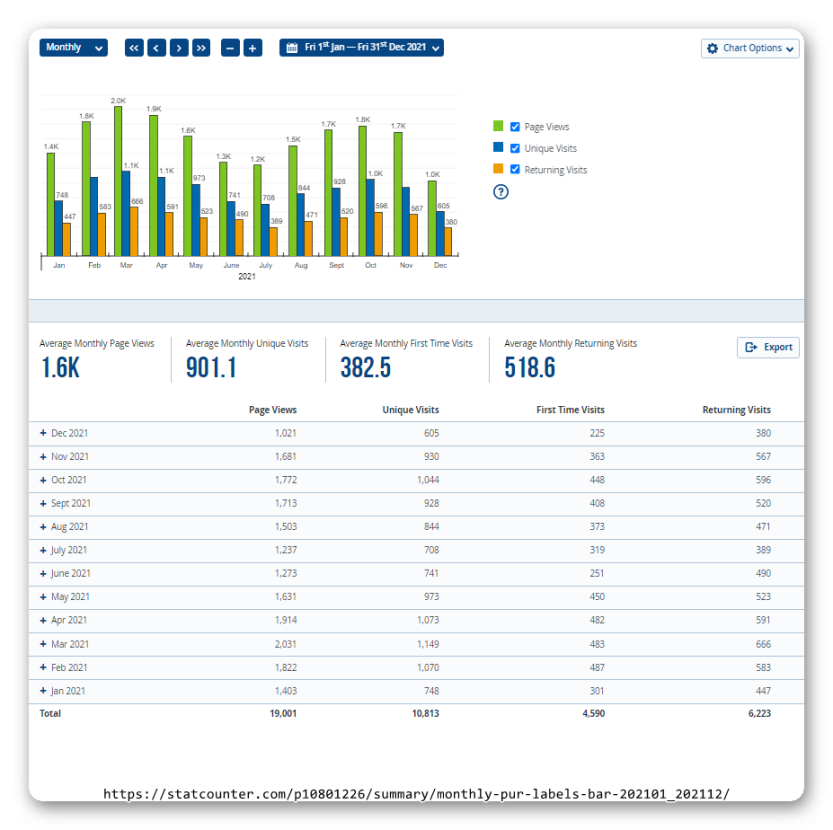Click the Returning Visits column header
The image size is (833, 830).
click(736, 410)
